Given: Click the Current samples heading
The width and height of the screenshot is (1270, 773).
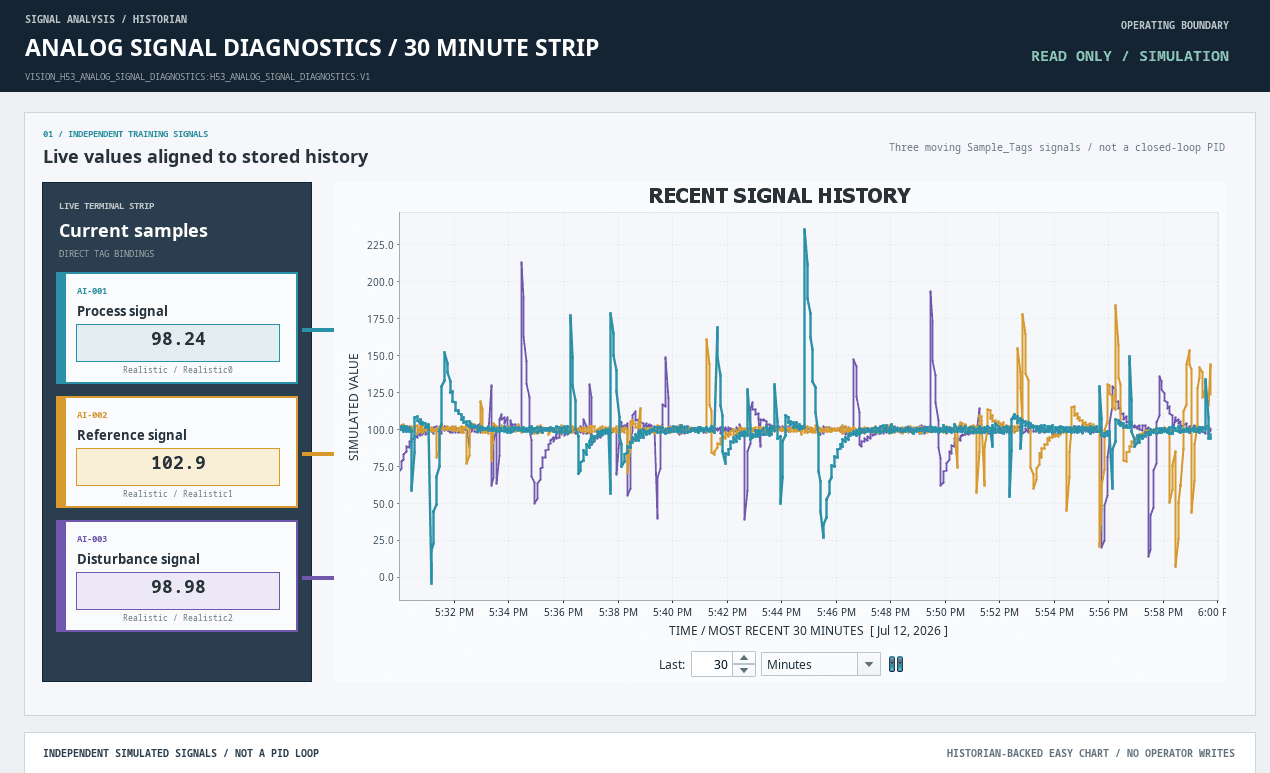Looking at the screenshot, I should (x=133, y=231).
